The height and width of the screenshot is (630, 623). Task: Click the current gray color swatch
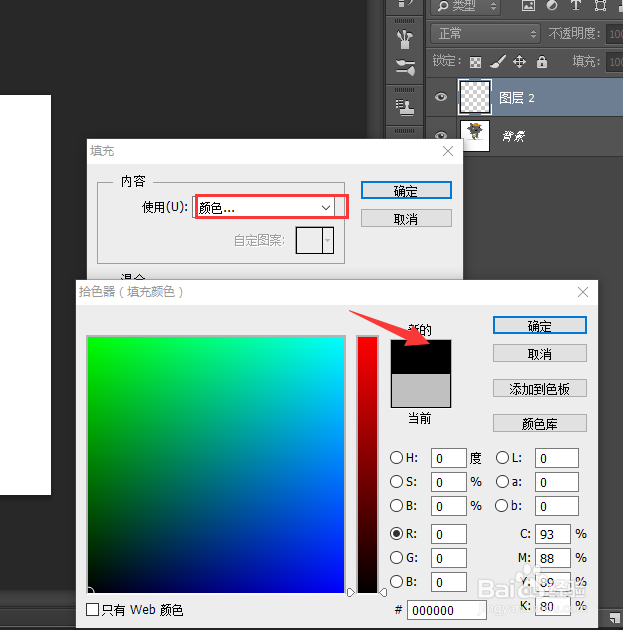tap(421, 390)
